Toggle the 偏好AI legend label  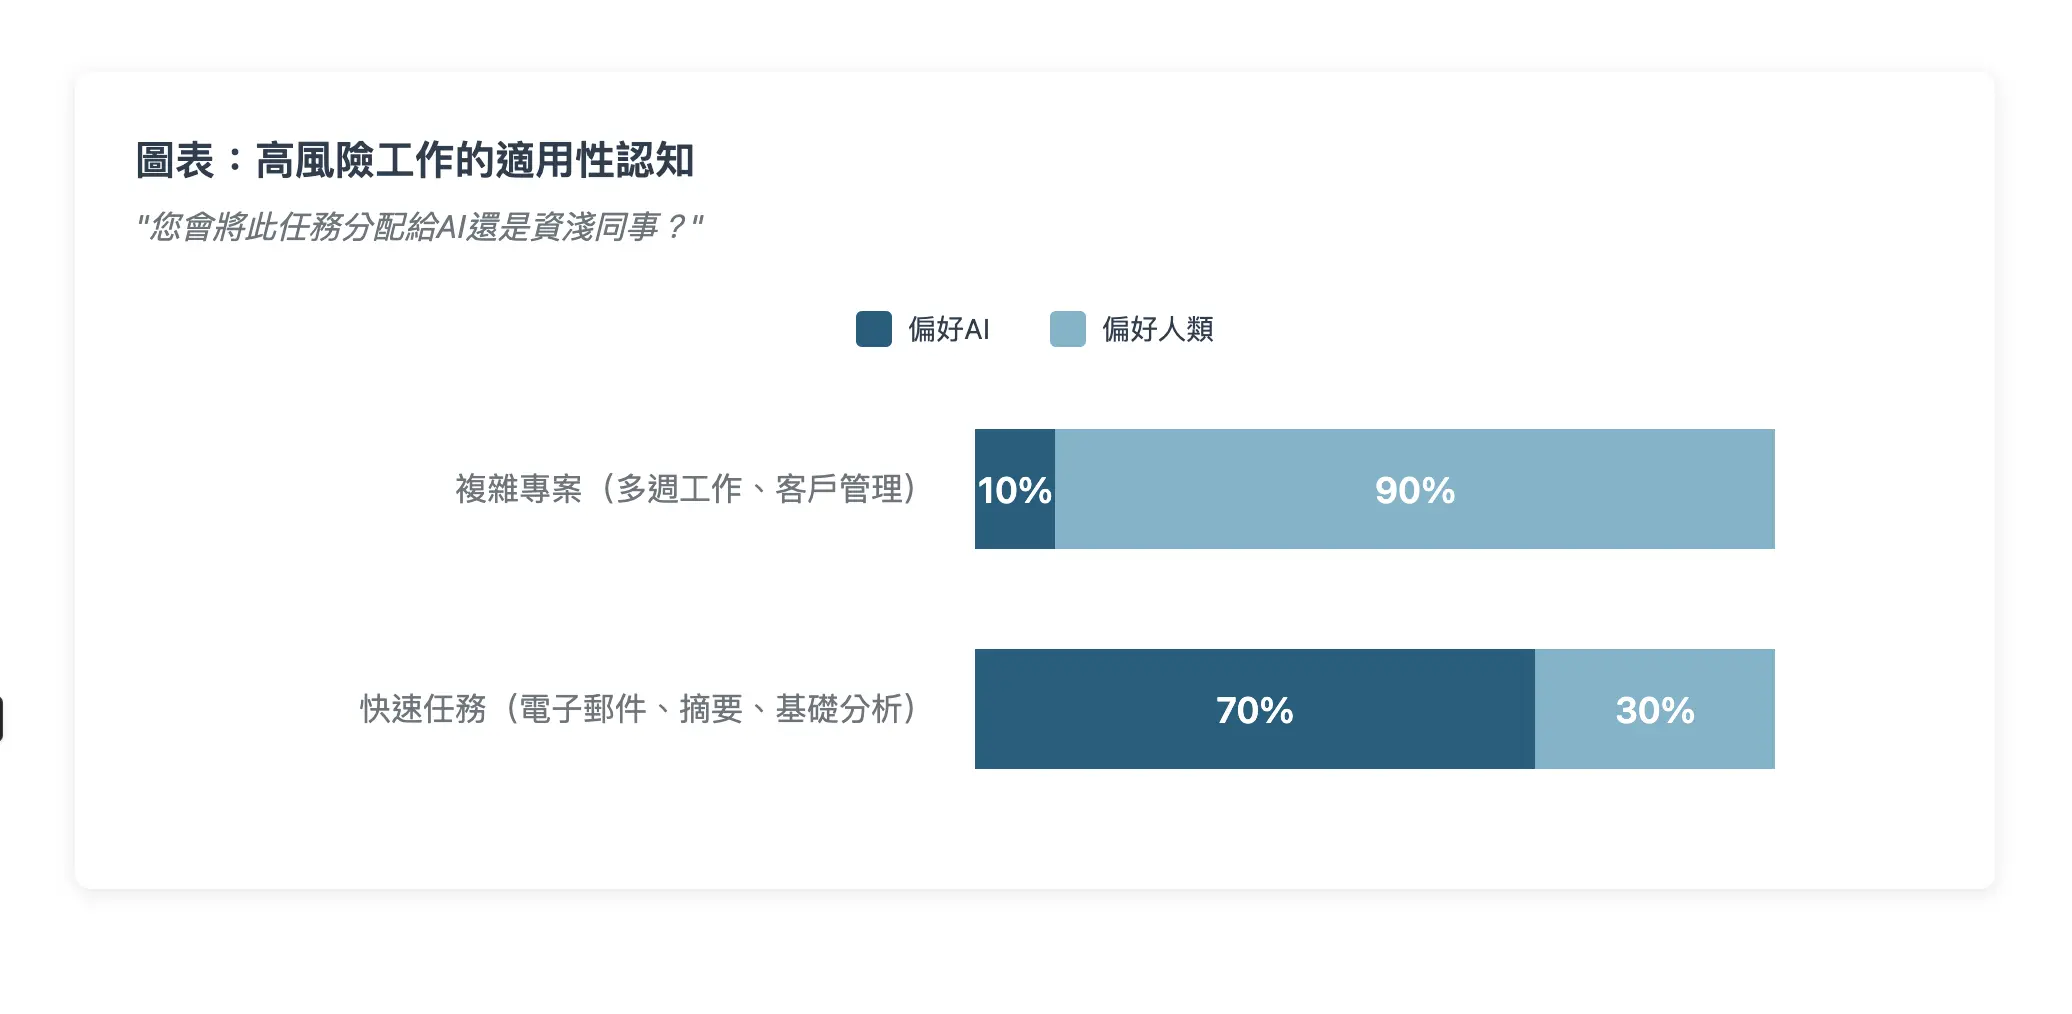pyautogui.click(x=948, y=329)
